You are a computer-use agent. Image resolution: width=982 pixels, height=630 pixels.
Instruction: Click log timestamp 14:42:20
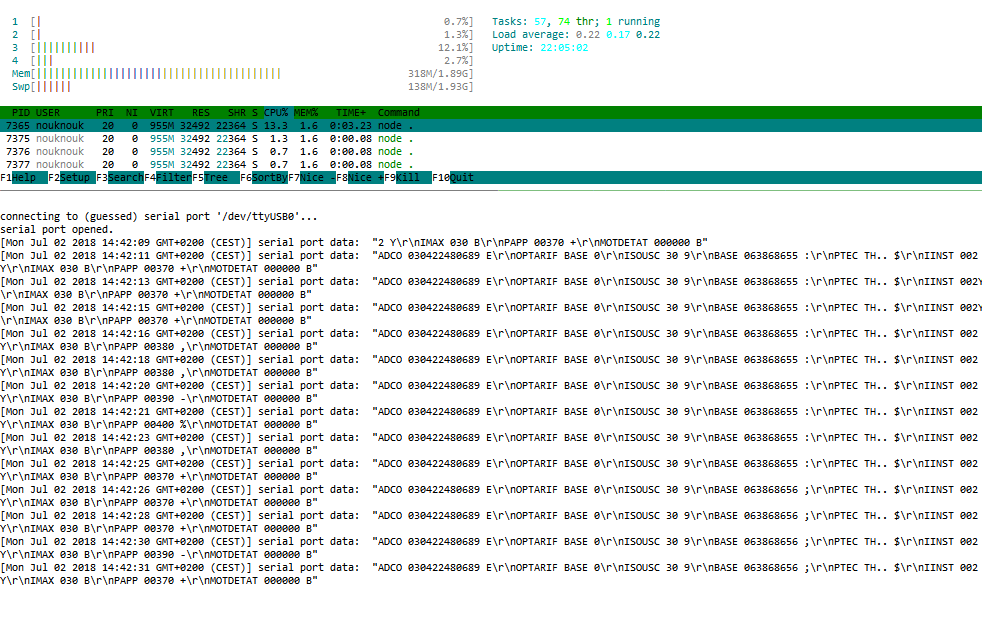(x=126, y=386)
